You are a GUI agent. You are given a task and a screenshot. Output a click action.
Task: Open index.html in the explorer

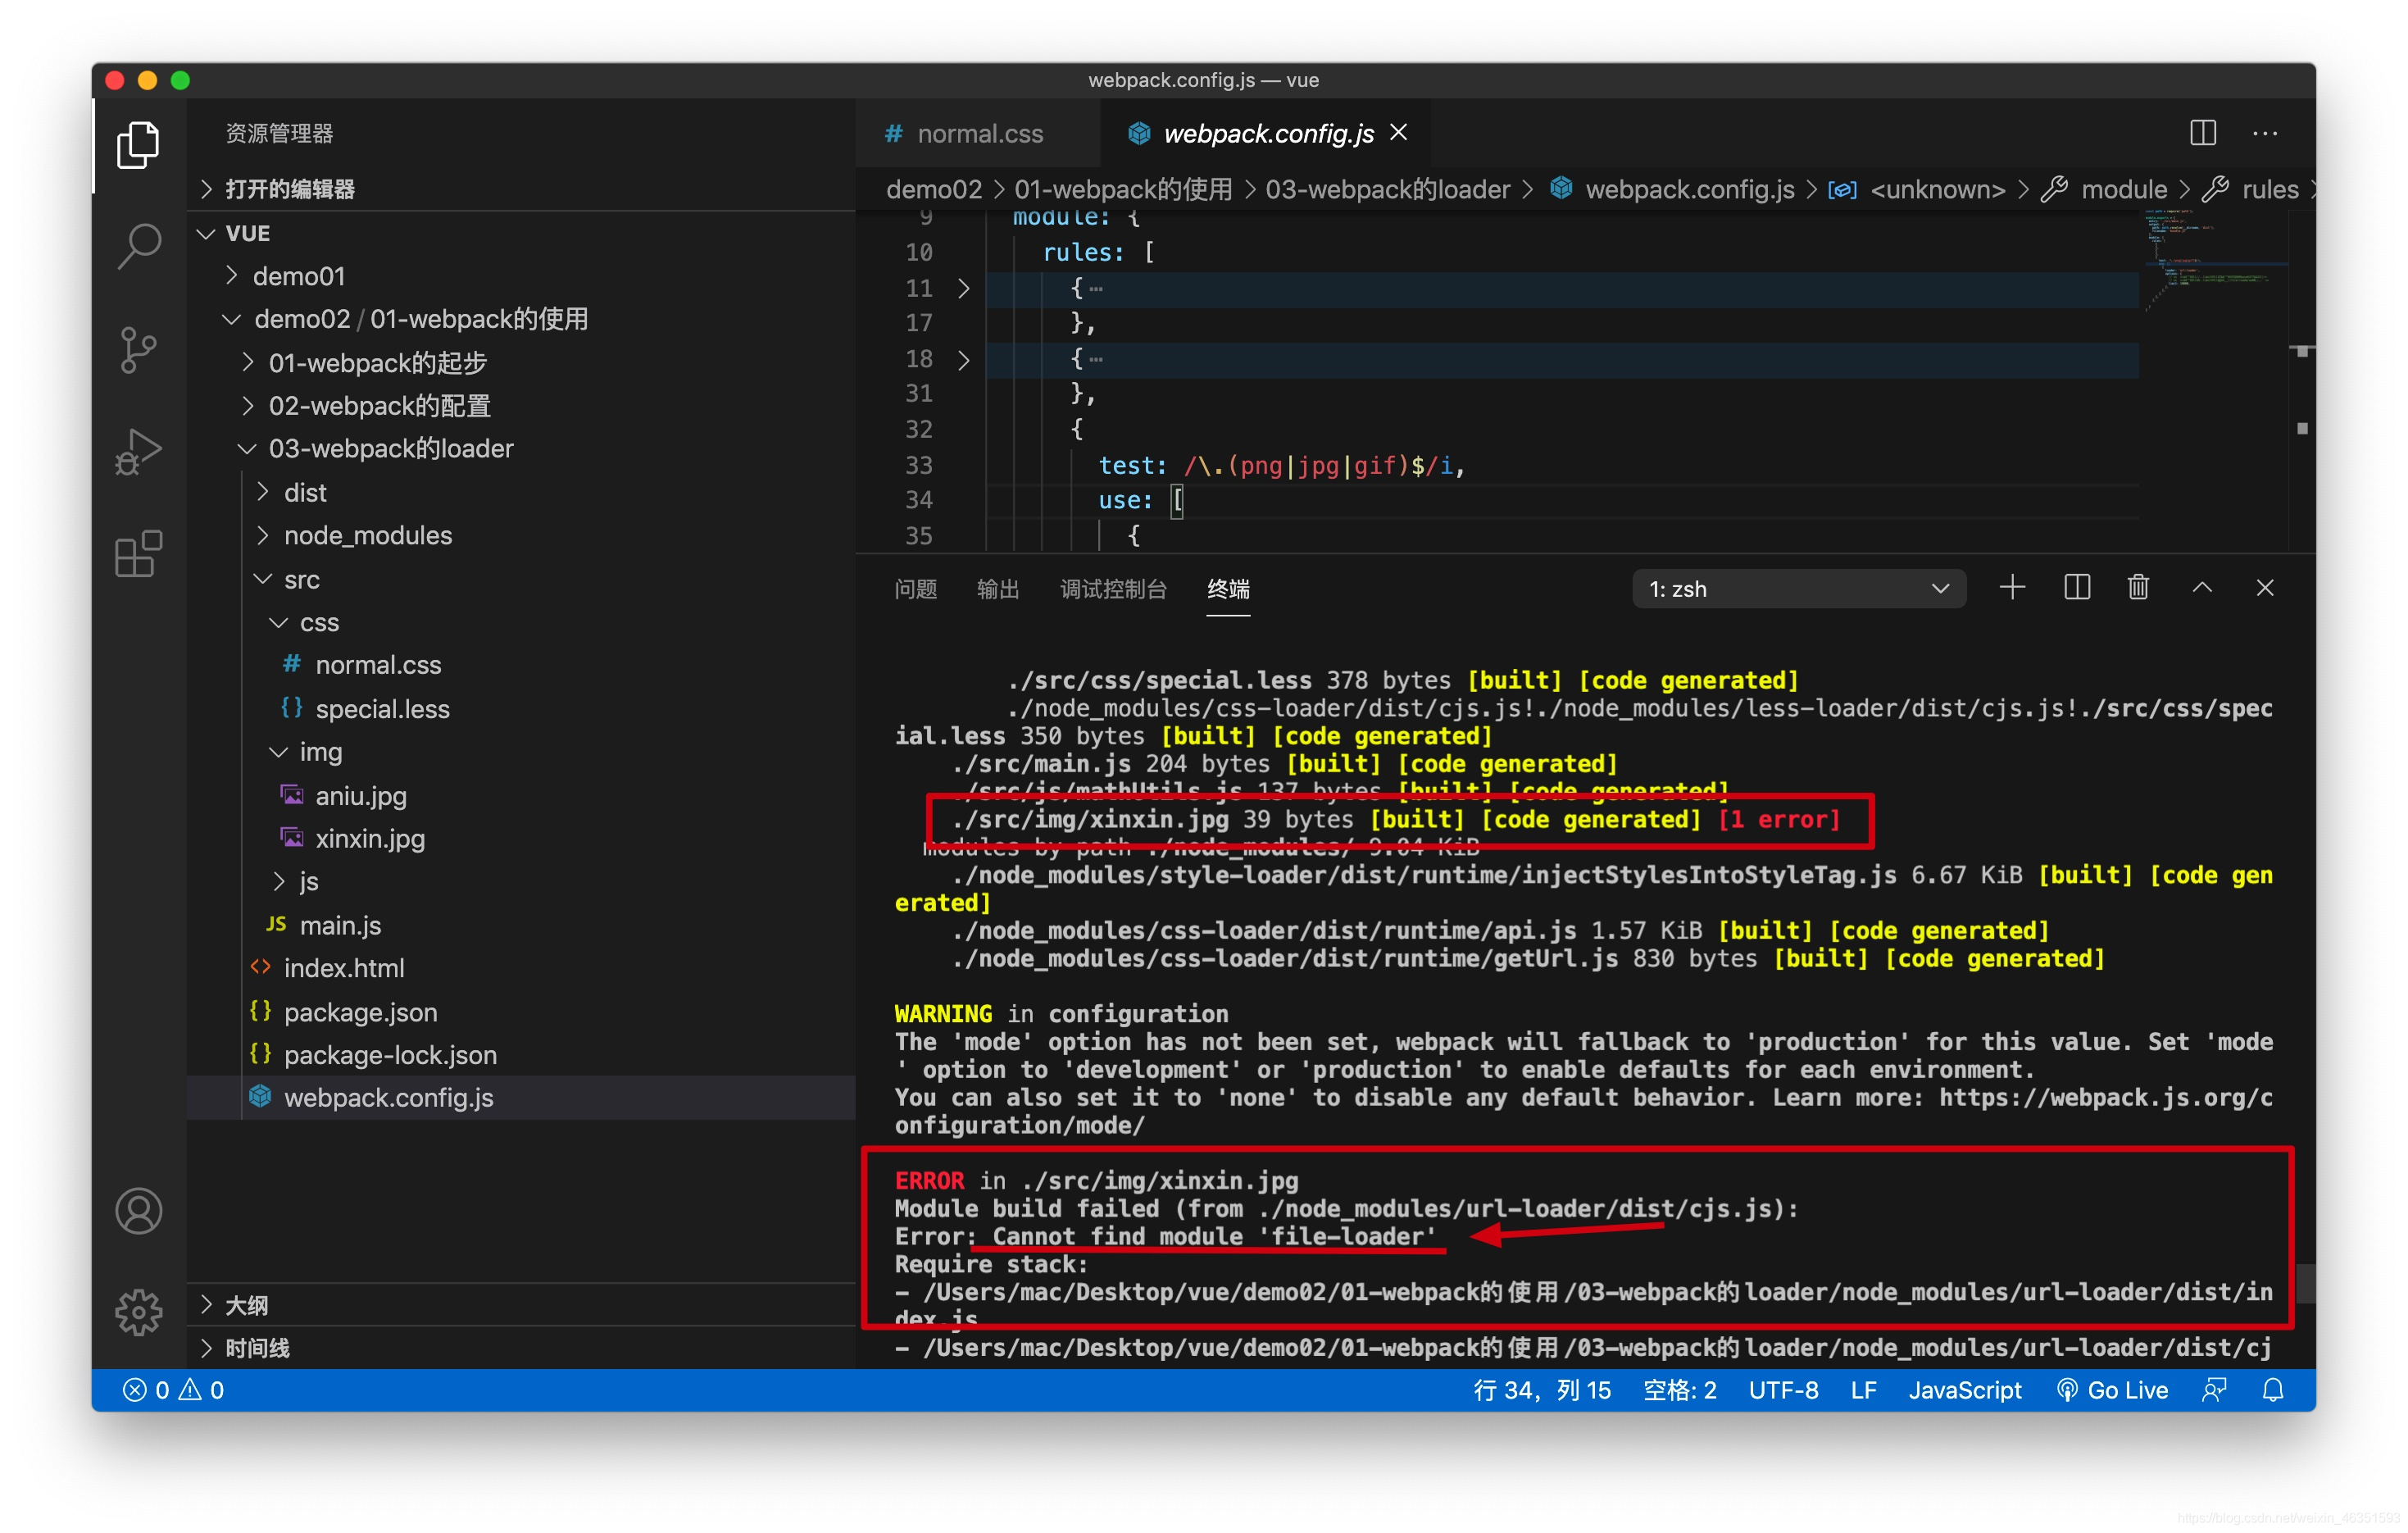click(521, 968)
